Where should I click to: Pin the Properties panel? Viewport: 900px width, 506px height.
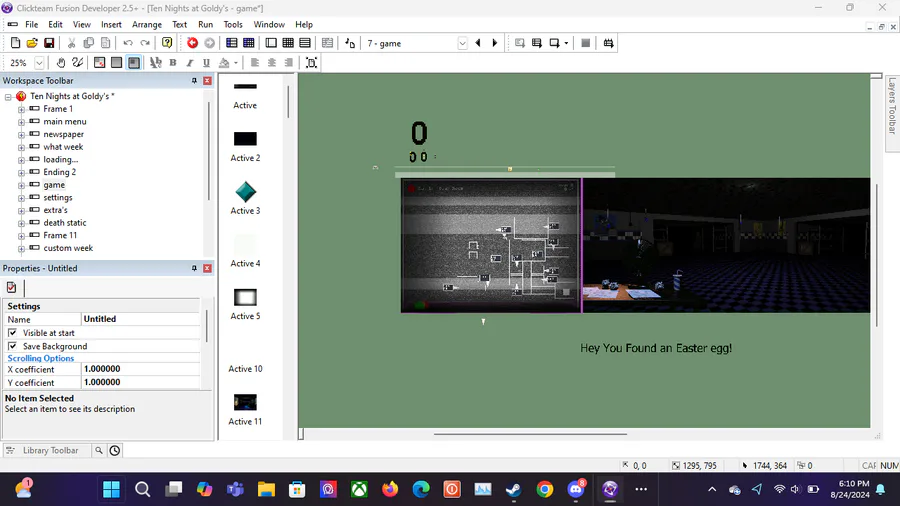194,268
